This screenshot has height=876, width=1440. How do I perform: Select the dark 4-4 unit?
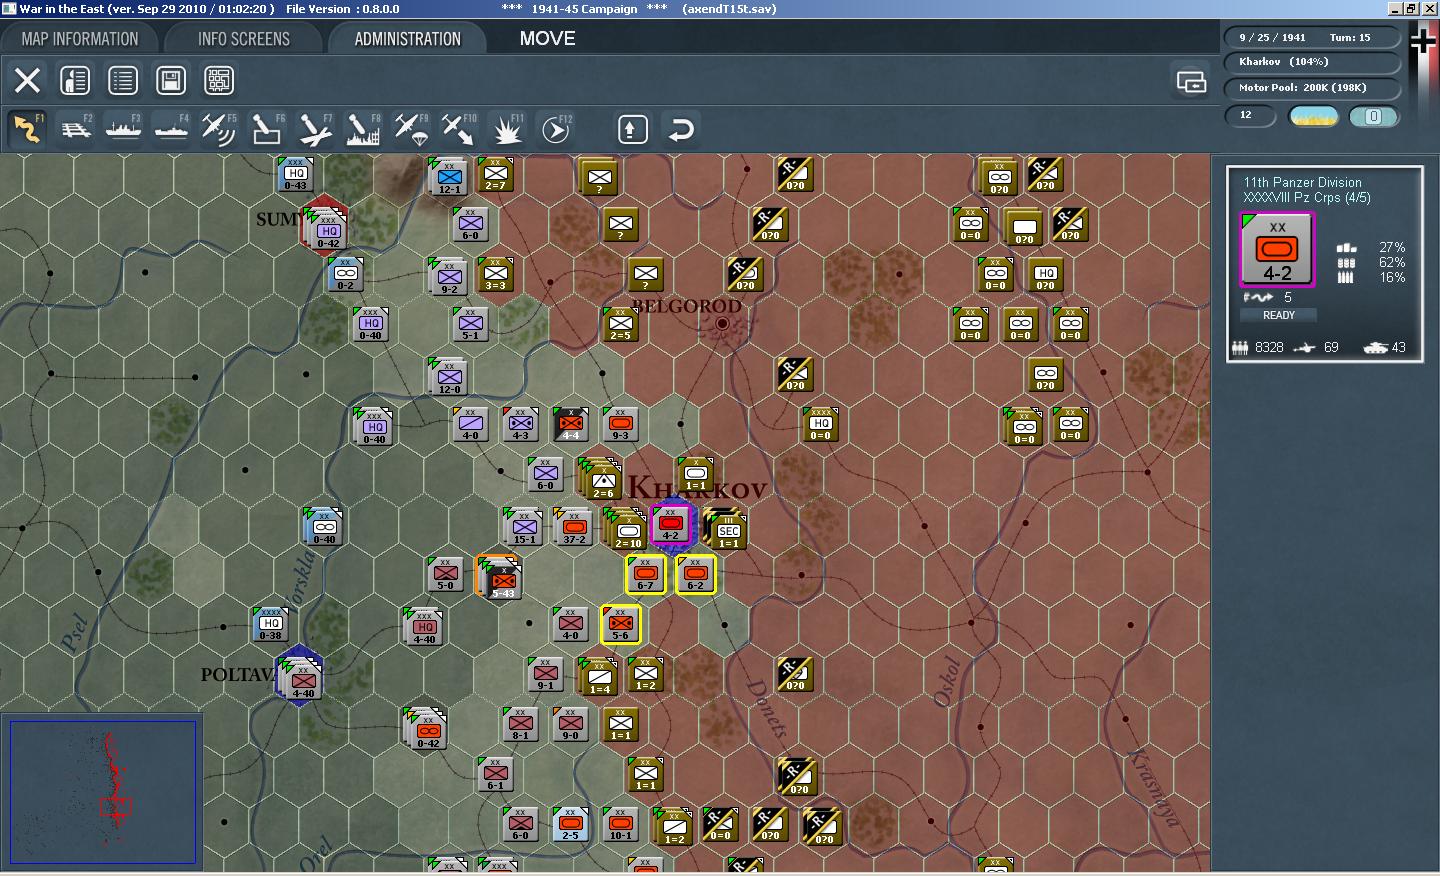coord(570,424)
